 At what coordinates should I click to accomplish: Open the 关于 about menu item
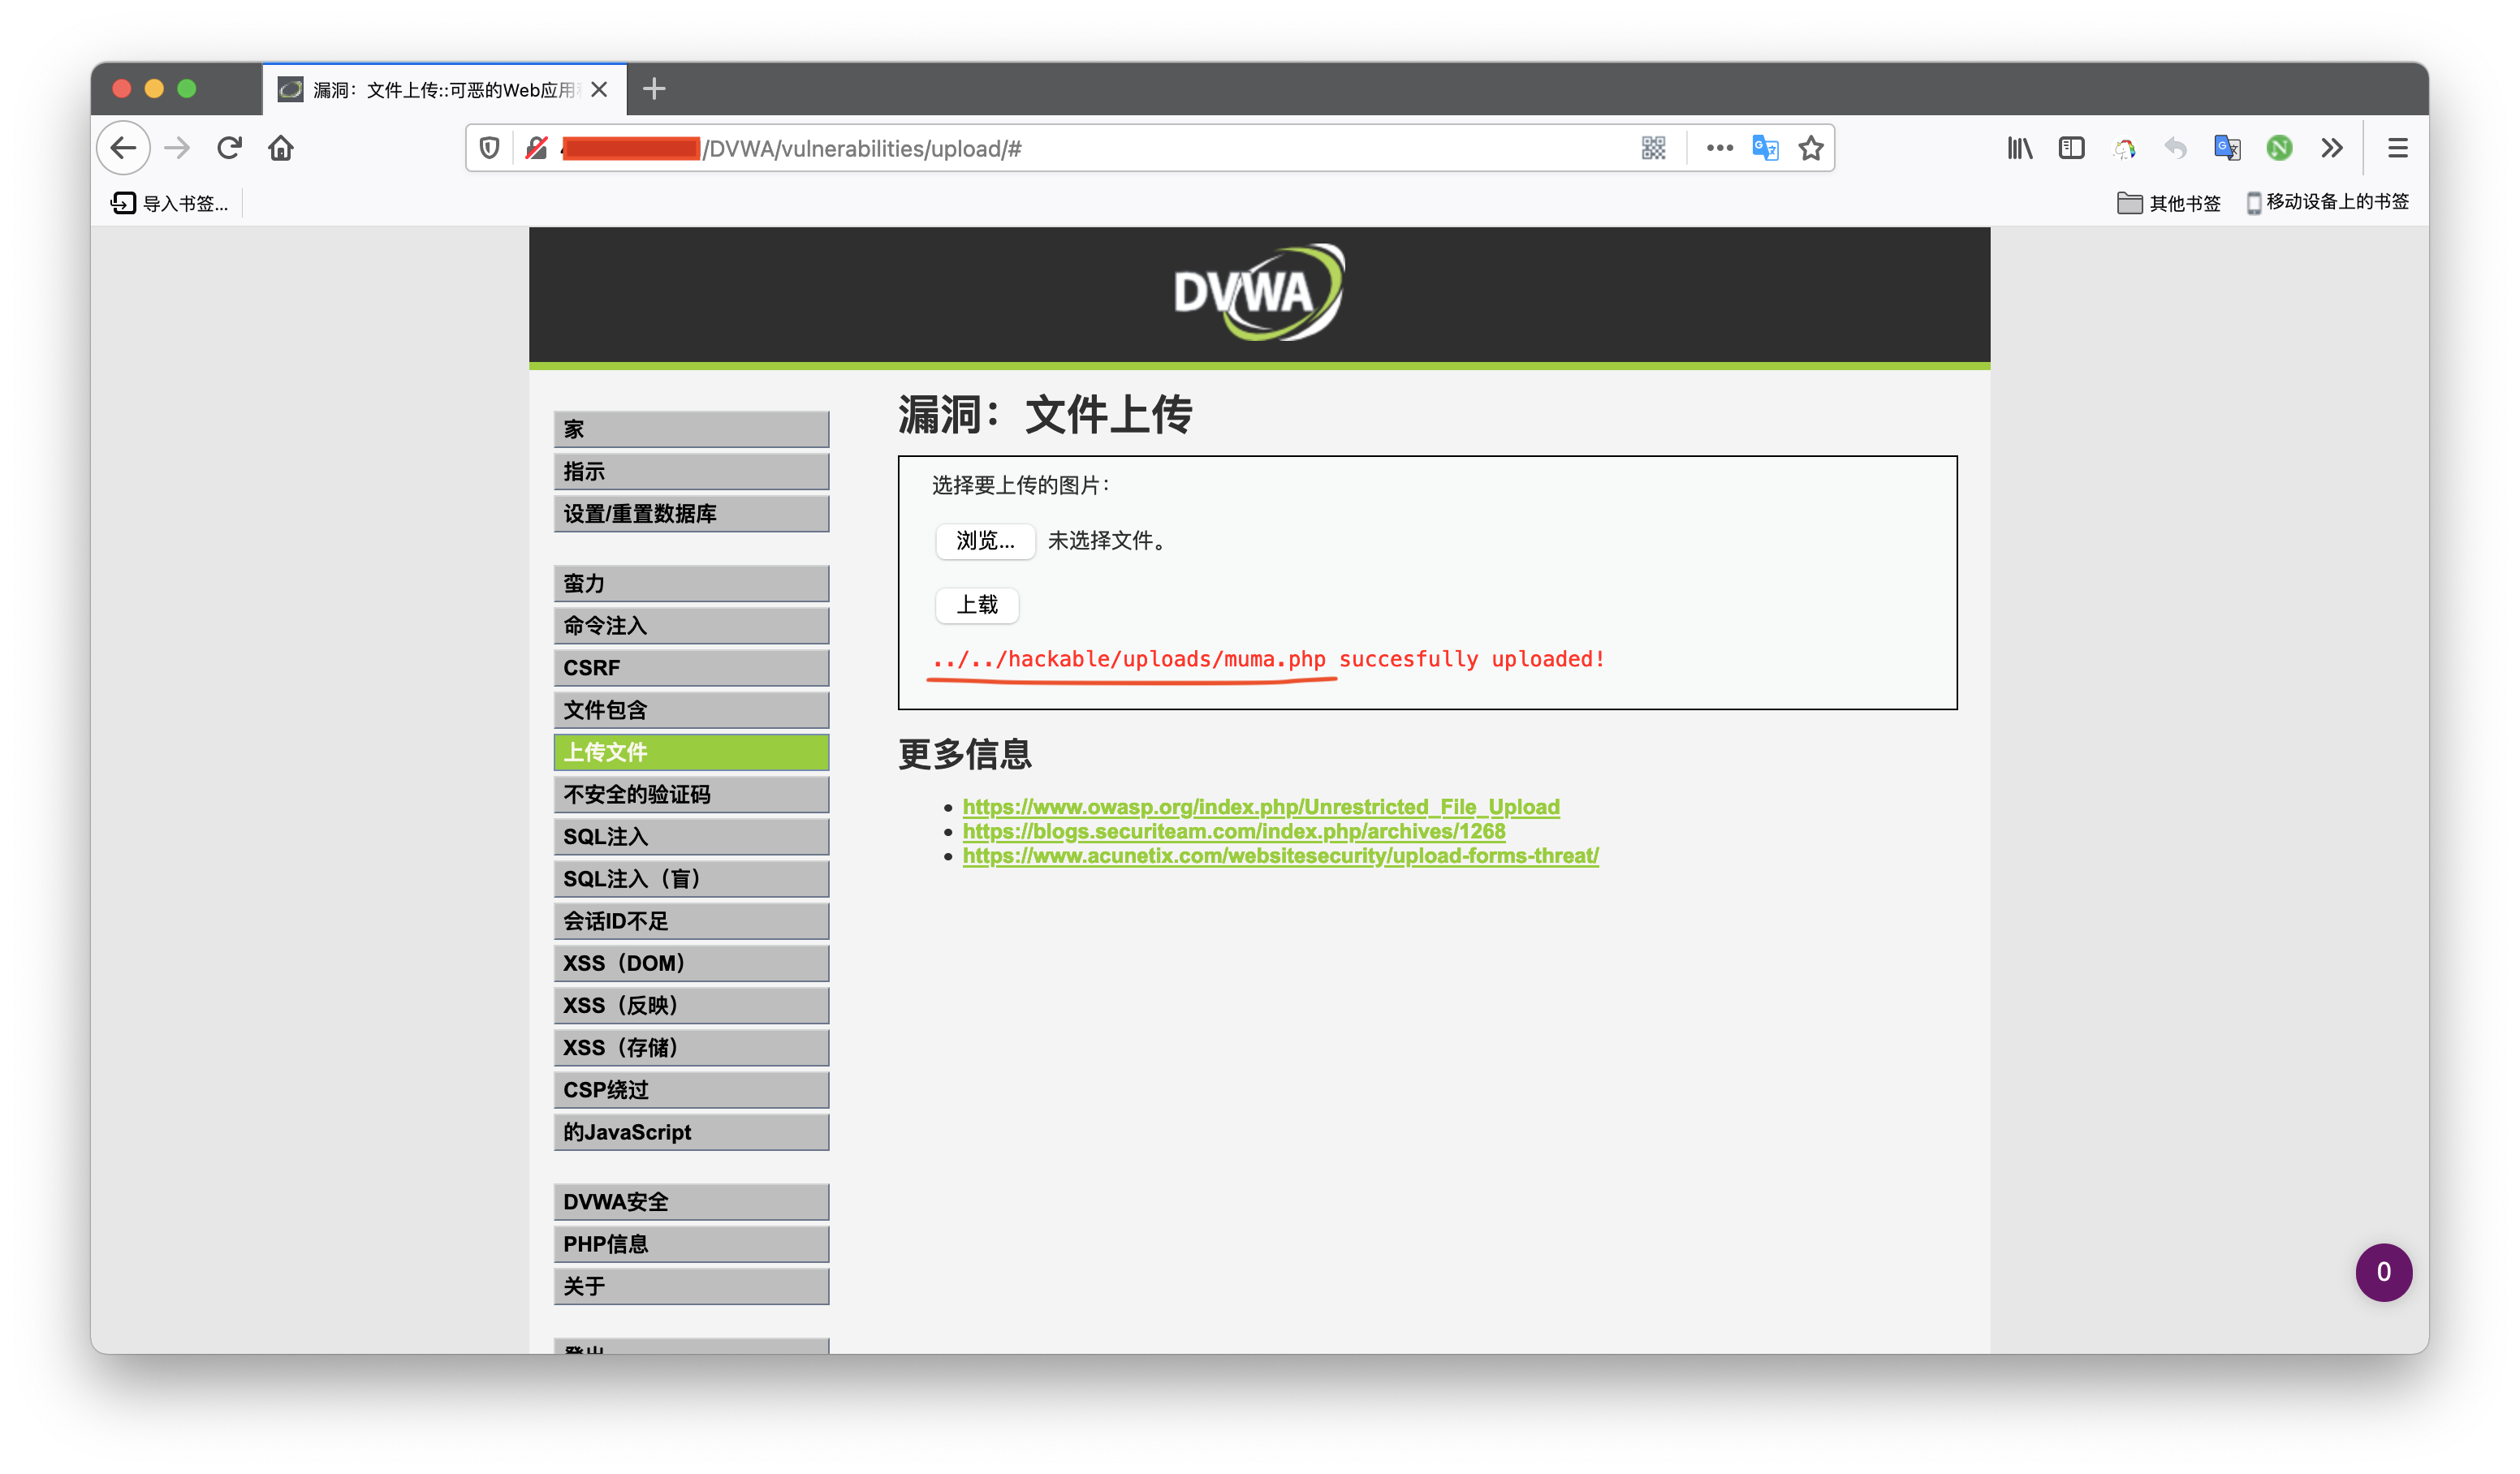pos(691,1286)
